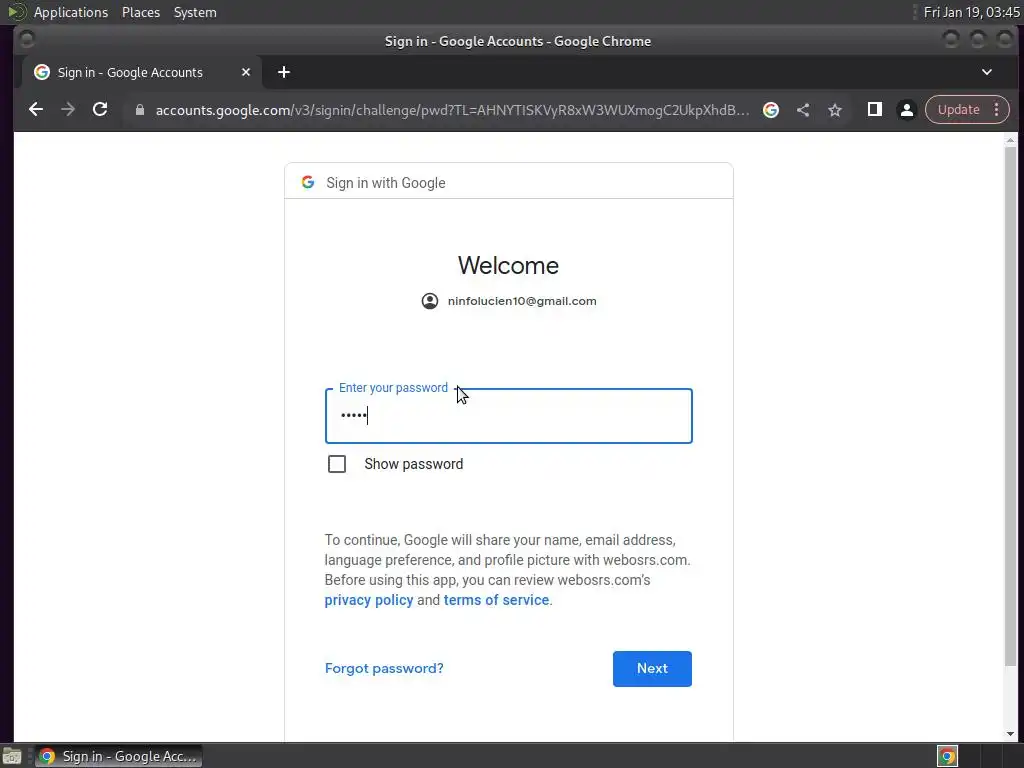Image resolution: width=1024 pixels, height=768 pixels.
Task: Click the Sign in with Google header text
Action: click(386, 183)
